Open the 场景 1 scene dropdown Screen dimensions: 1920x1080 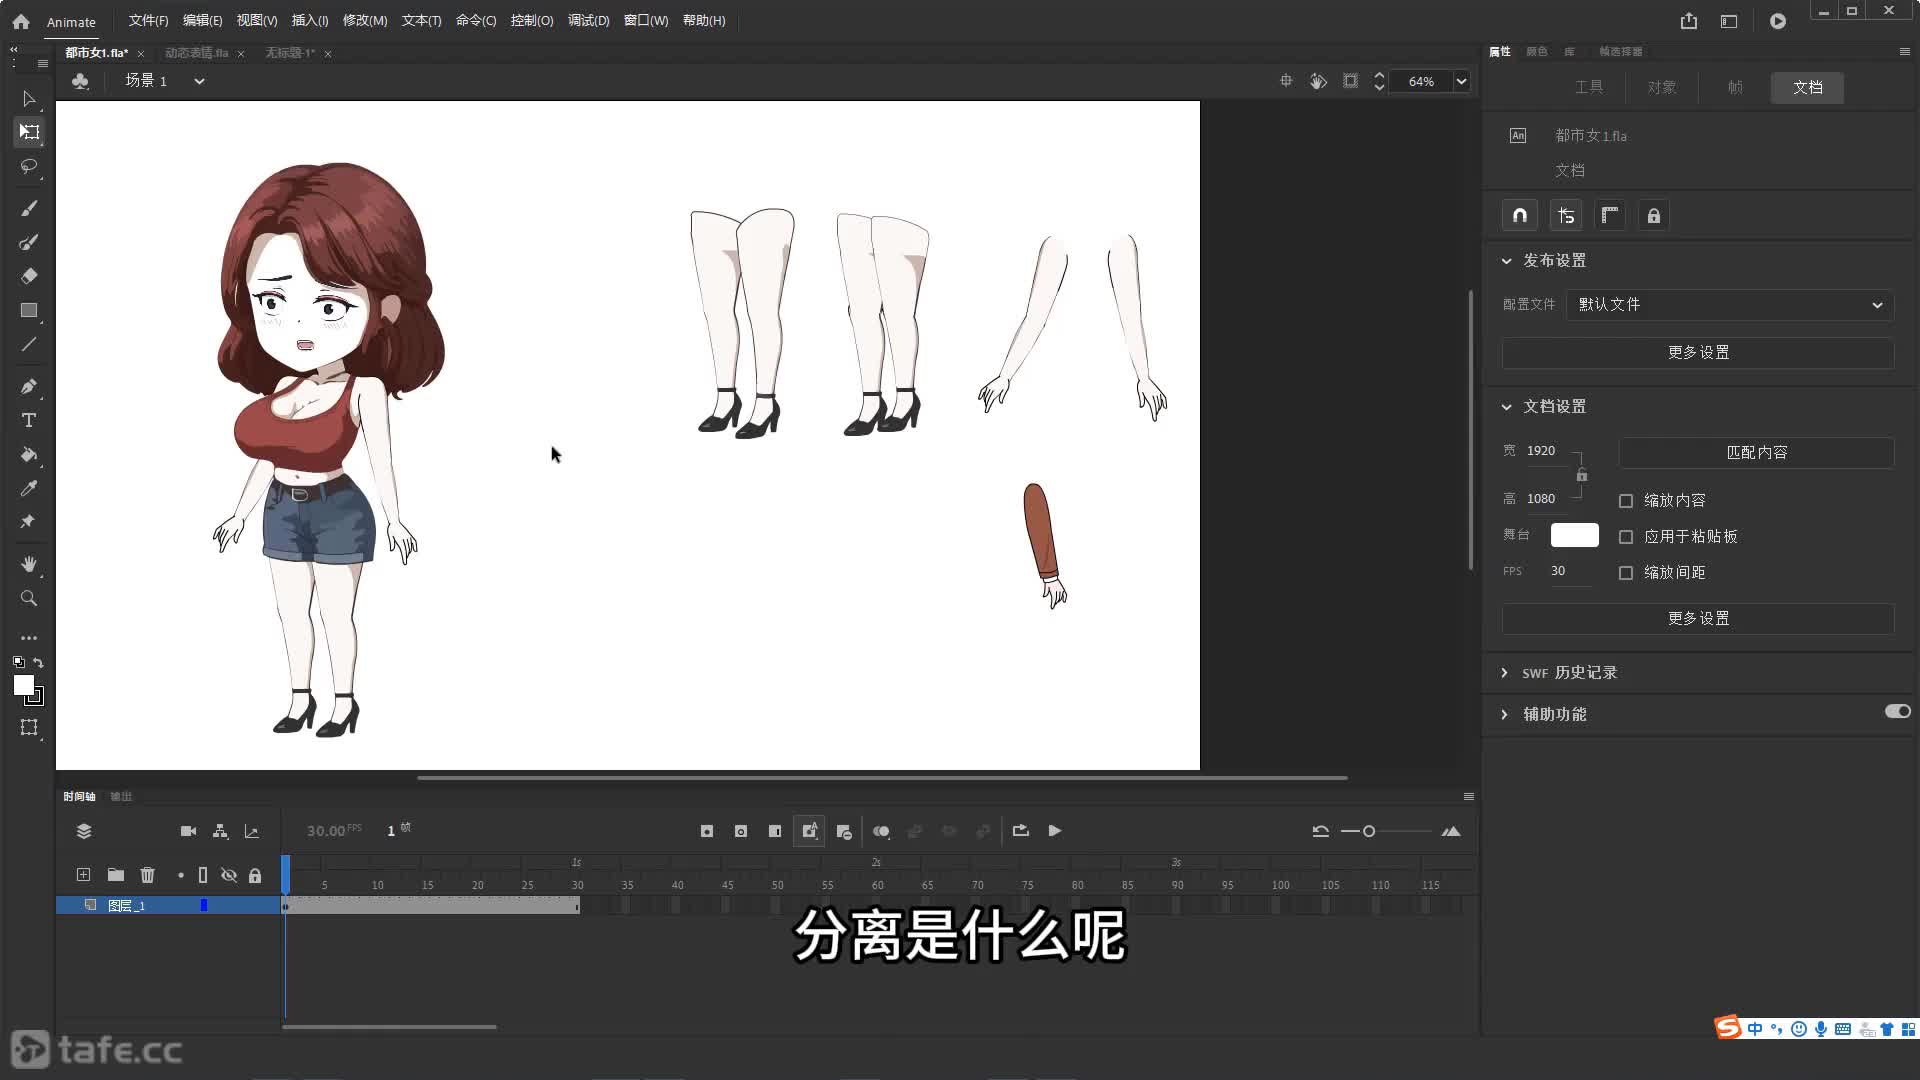(x=199, y=81)
